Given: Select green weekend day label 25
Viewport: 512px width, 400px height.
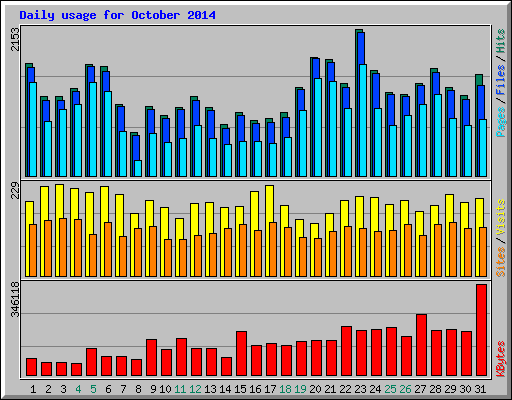Looking at the screenshot, I should point(390,389).
